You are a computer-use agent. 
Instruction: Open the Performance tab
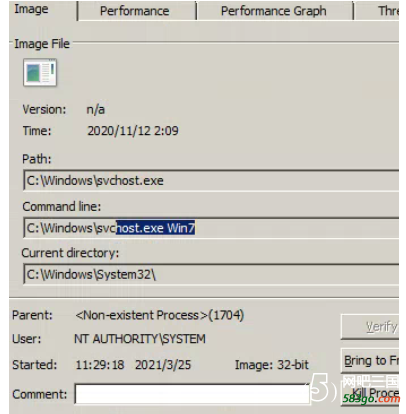coord(135,11)
